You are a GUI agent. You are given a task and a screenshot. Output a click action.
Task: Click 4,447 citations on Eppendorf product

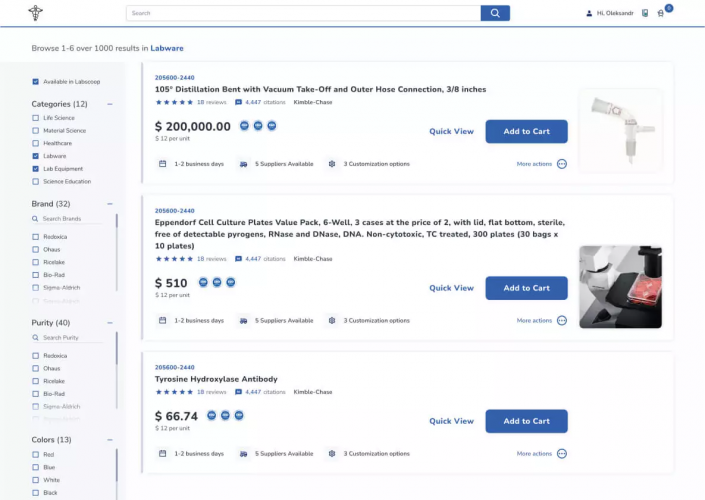265,259
